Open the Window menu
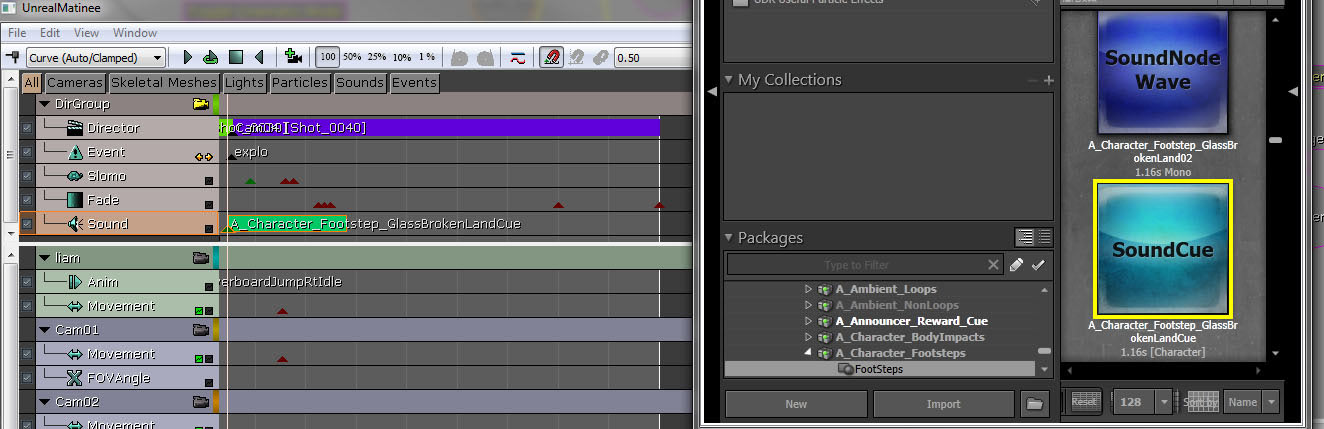The width and height of the screenshot is (1324, 429). pyautogui.click(x=135, y=33)
